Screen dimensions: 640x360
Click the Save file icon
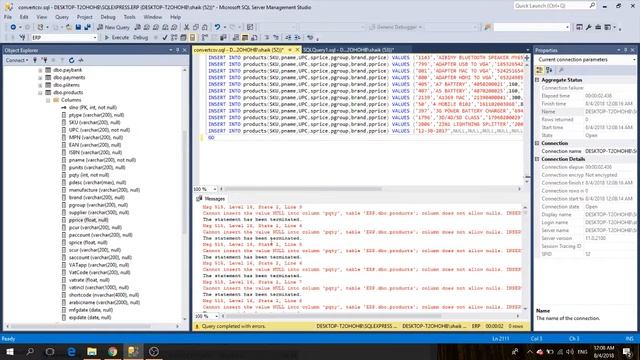pyautogui.click(x=78, y=27)
